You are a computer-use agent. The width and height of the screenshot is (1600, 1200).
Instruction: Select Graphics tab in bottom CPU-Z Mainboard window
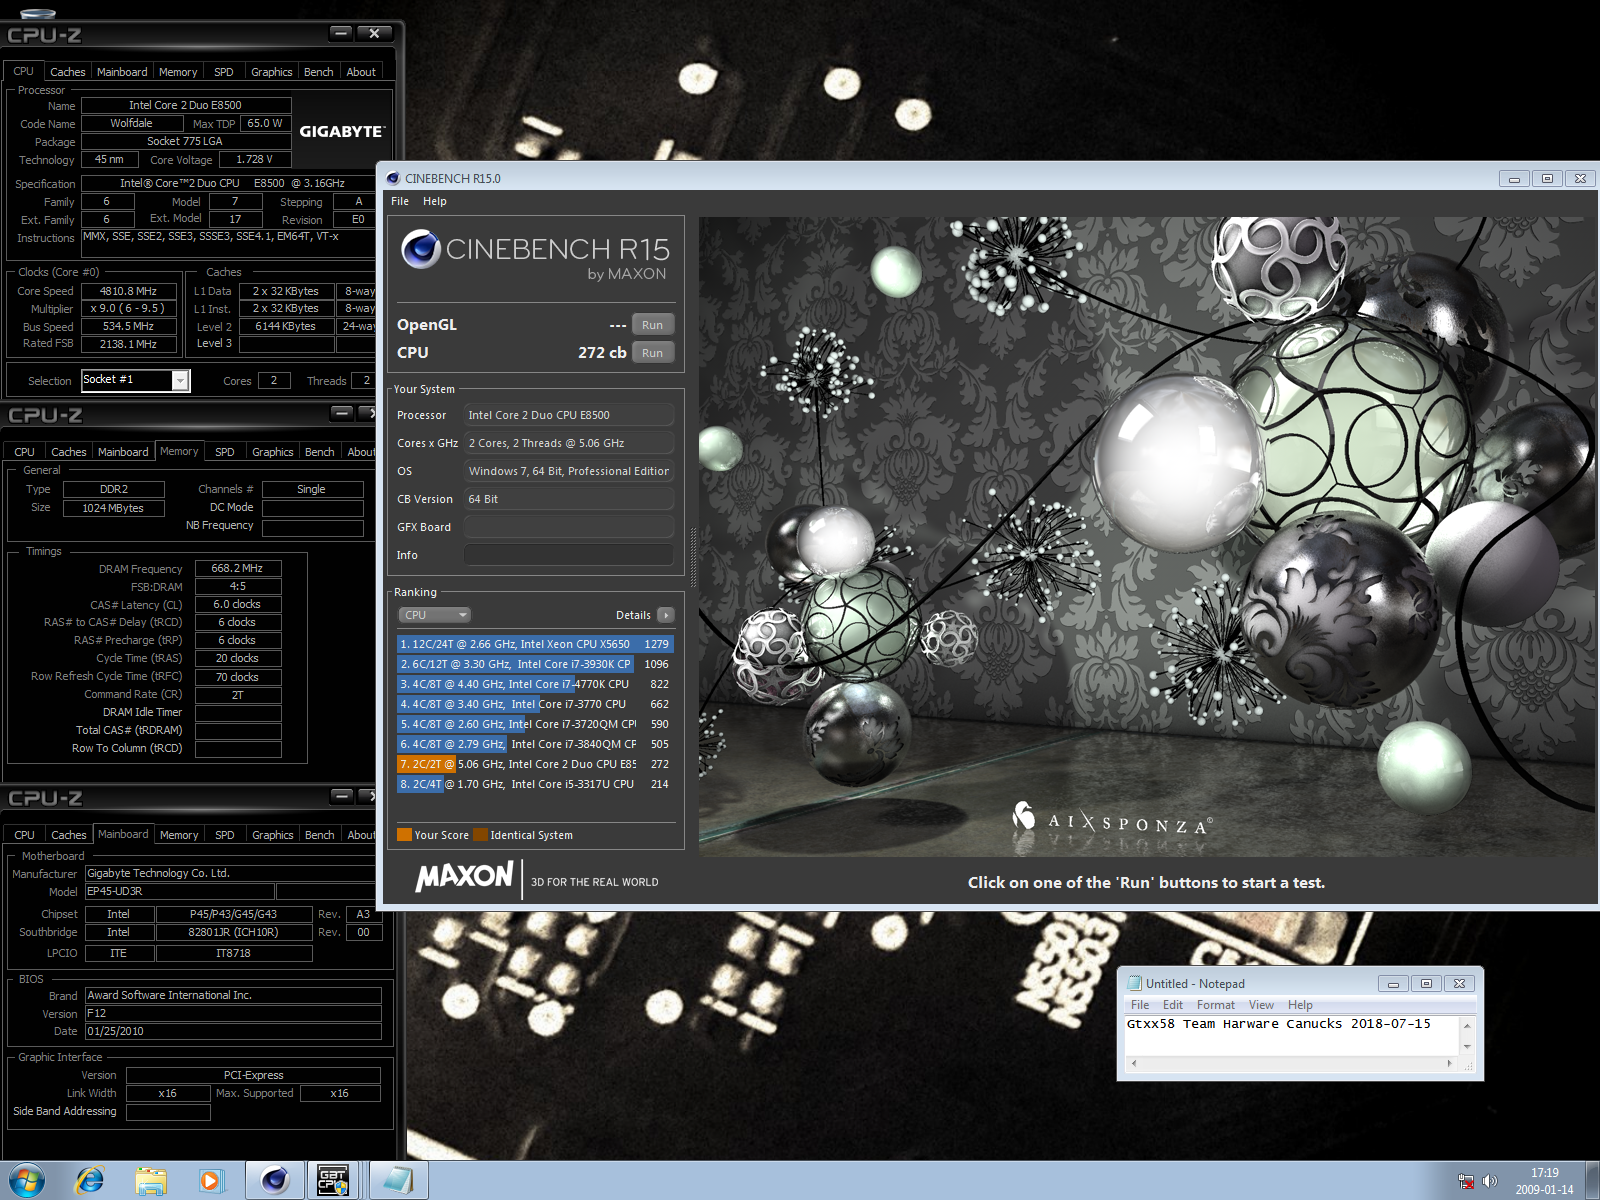point(273,835)
